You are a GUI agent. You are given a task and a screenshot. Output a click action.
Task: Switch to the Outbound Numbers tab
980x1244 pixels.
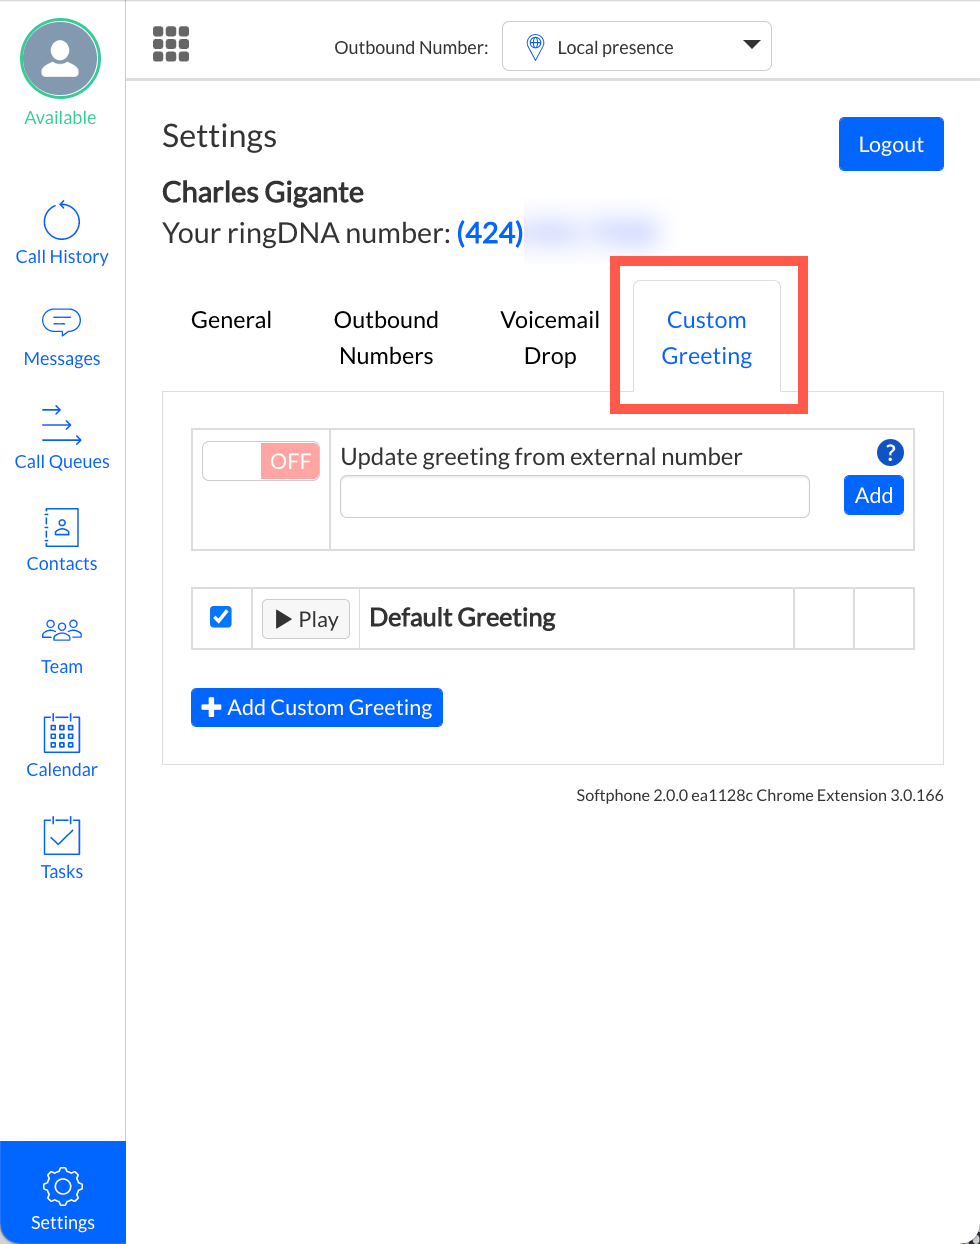(x=386, y=338)
